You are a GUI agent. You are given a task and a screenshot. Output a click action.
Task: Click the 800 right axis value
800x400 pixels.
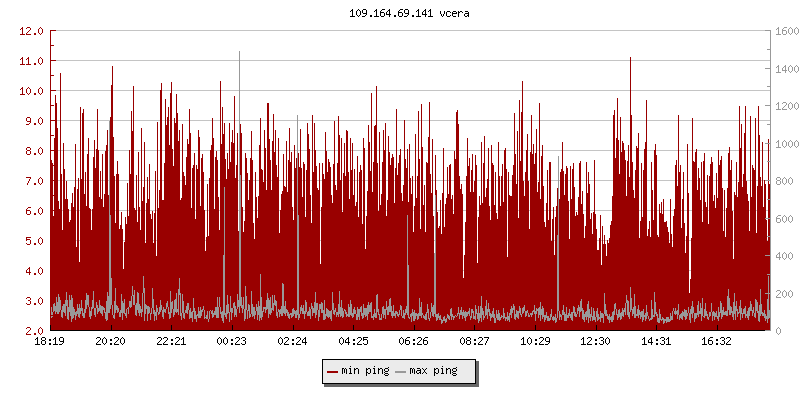click(x=783, y=181)
